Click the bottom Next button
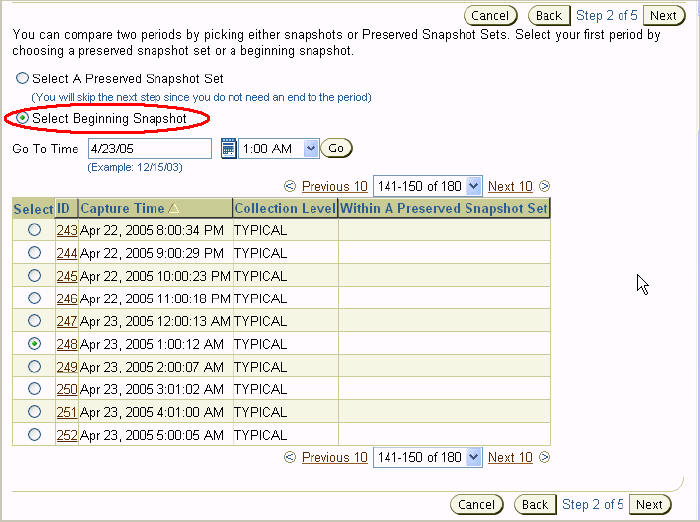The height and width of the screenshot is (522, 700). click(650, 505)
